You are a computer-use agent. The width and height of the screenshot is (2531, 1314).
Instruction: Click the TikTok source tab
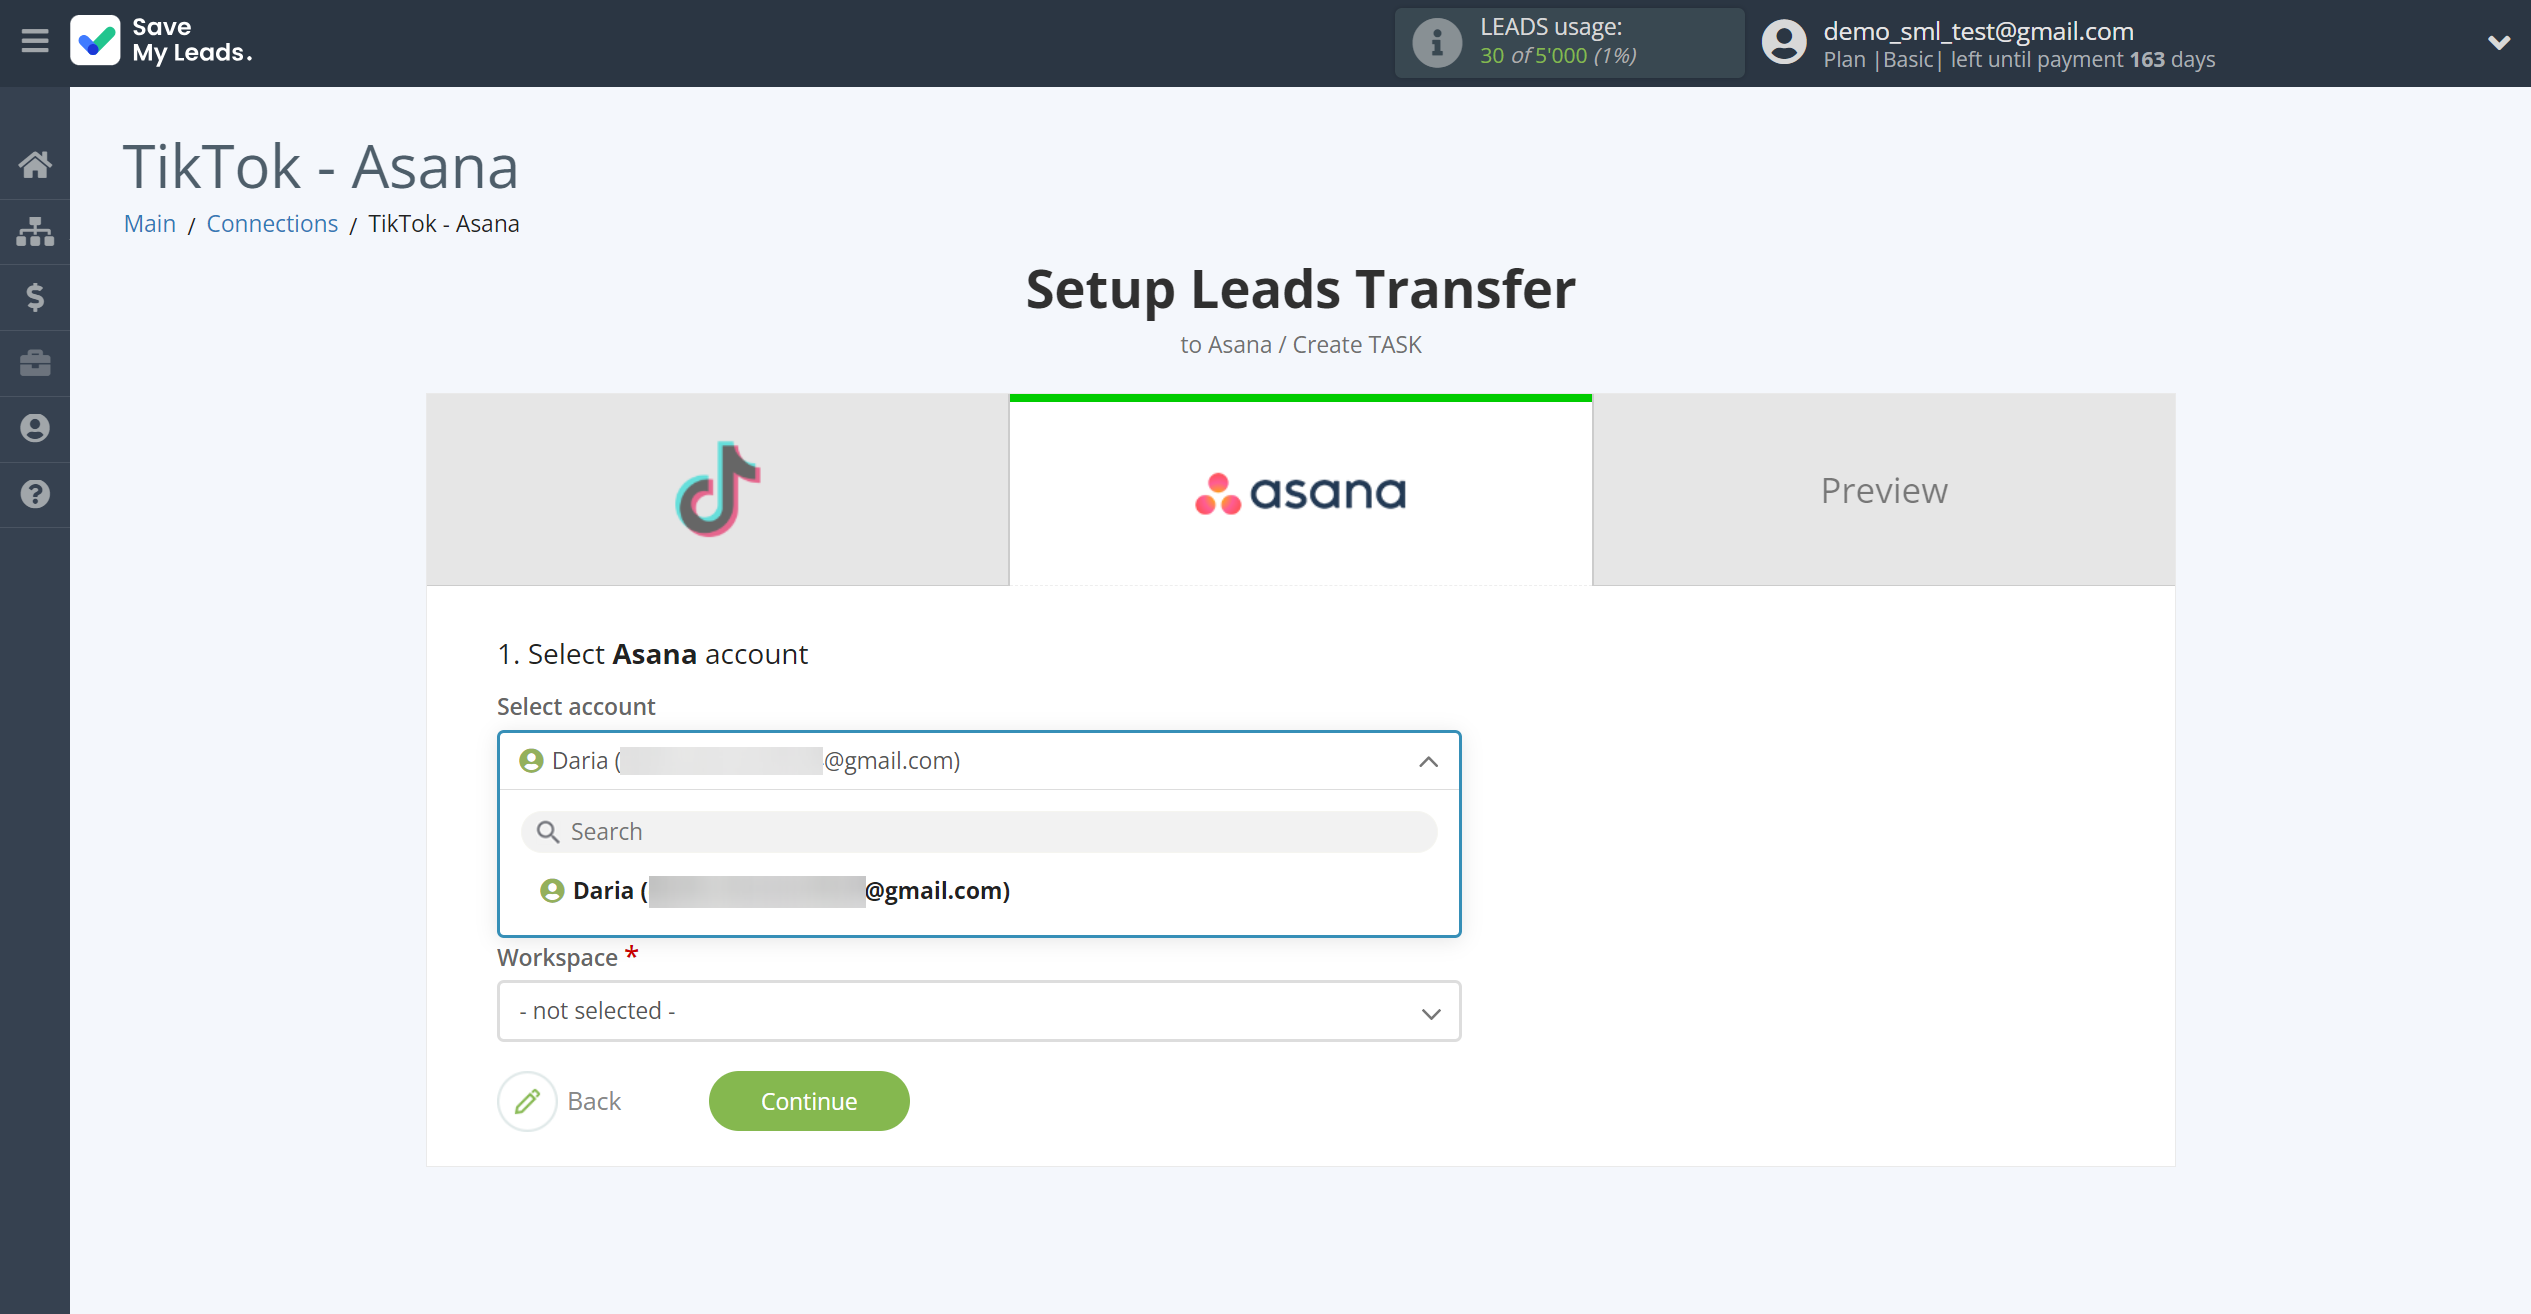click(716, 489)
